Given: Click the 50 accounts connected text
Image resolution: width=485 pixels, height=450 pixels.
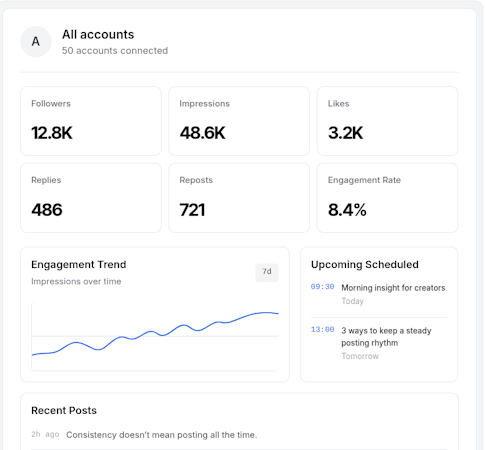Looking at the screenshot, I should [x=115, y=51].
